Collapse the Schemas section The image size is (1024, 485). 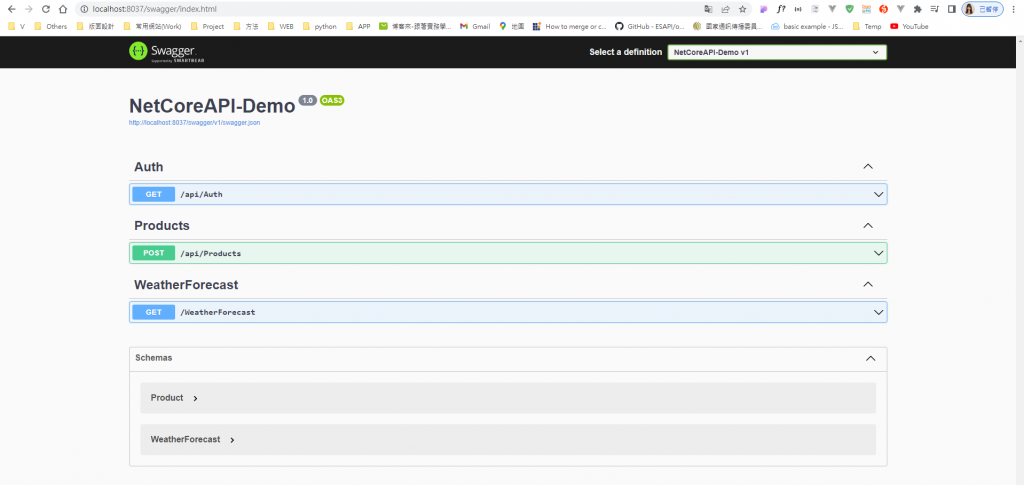point(870,358)
